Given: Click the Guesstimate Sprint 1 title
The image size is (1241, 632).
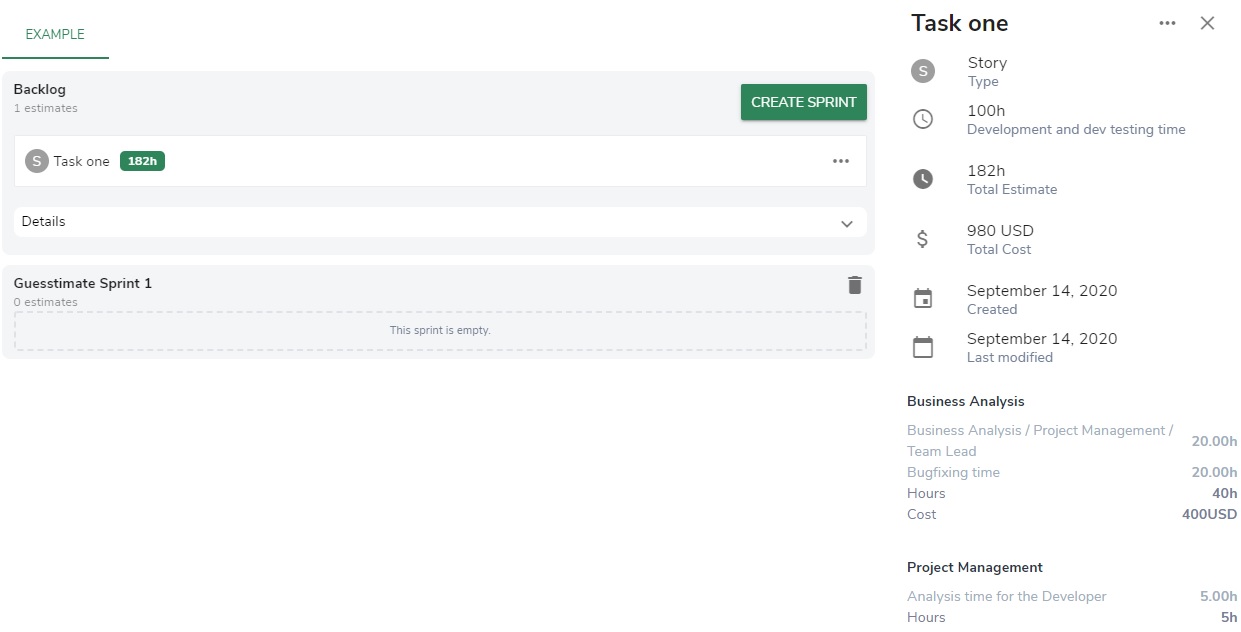Looking at the screenshot, I should pyautogui.click(x=83, y=283).
